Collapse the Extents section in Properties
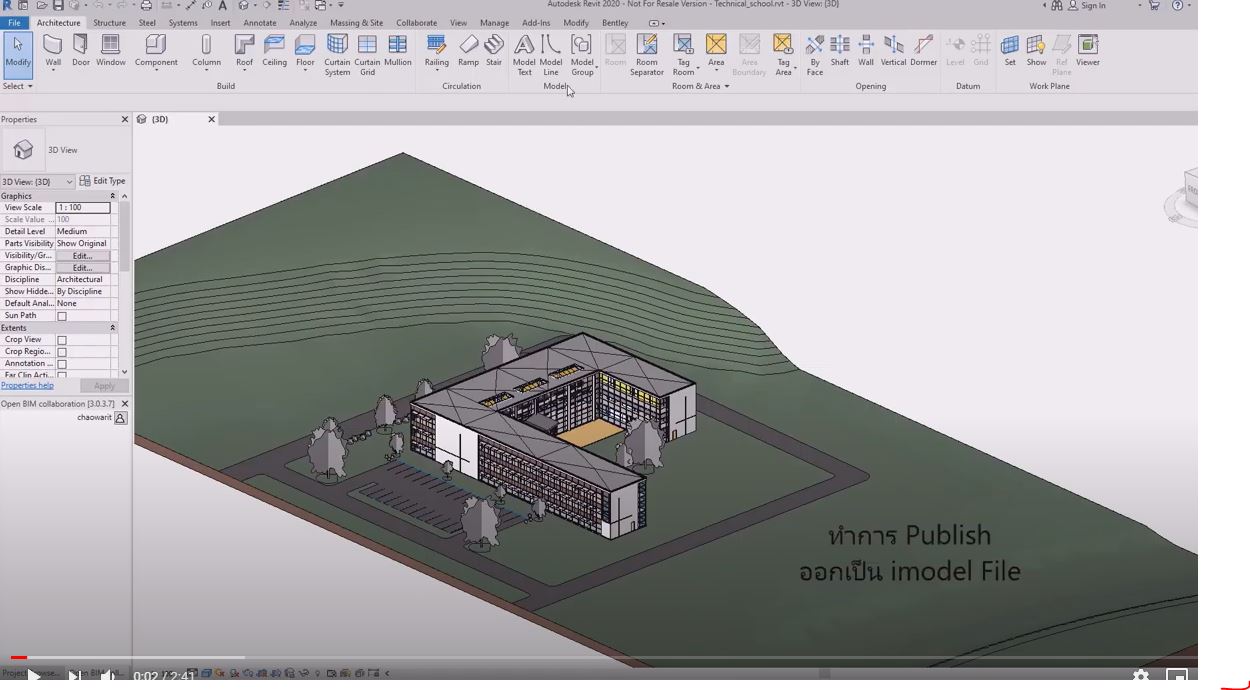The width and height of the screenshot is (1250, 690). (x=111, y=327)
